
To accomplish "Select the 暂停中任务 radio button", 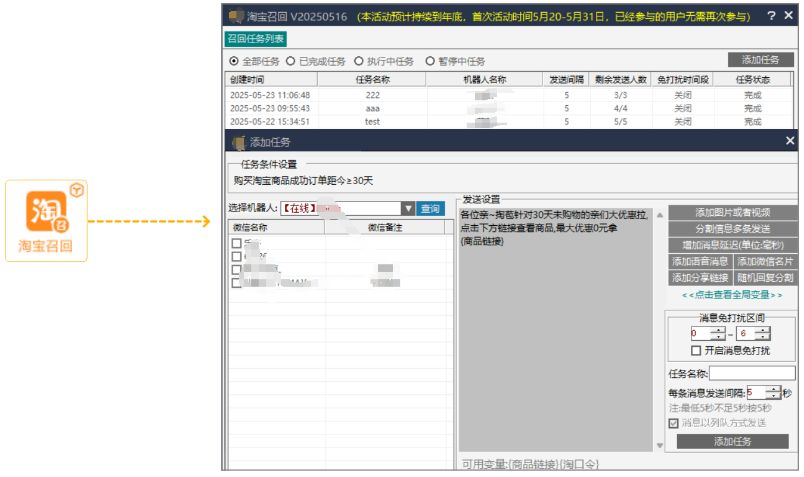I will [x=430, y=61].
